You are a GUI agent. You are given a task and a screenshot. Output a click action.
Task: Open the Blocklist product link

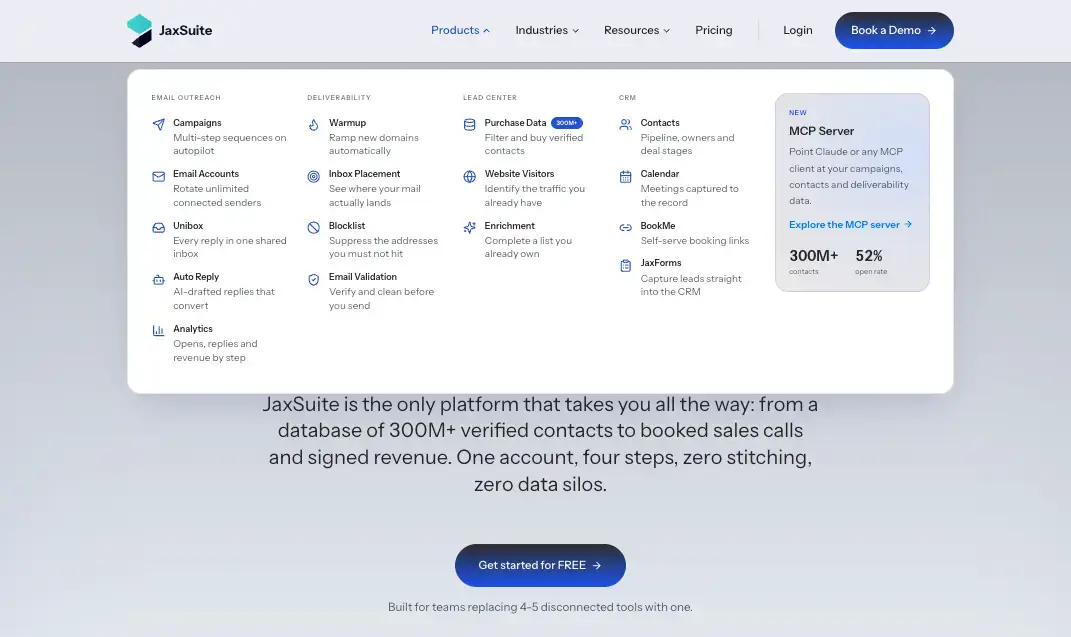click(375, 240)
